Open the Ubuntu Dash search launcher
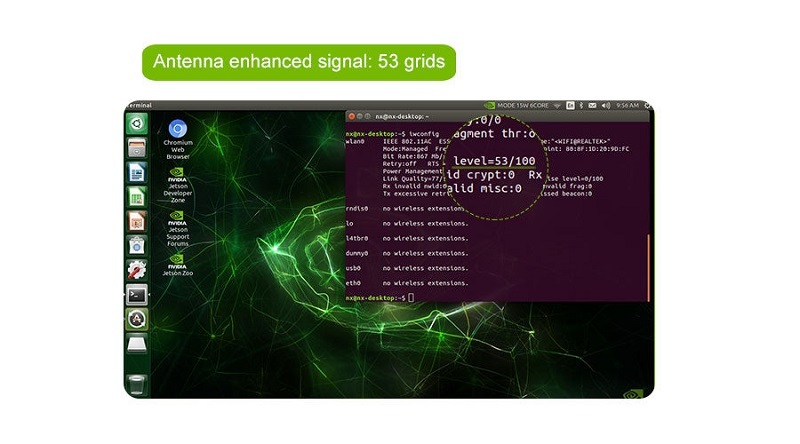Viewport: 800px width, 444px height. [x=137, y=124]
